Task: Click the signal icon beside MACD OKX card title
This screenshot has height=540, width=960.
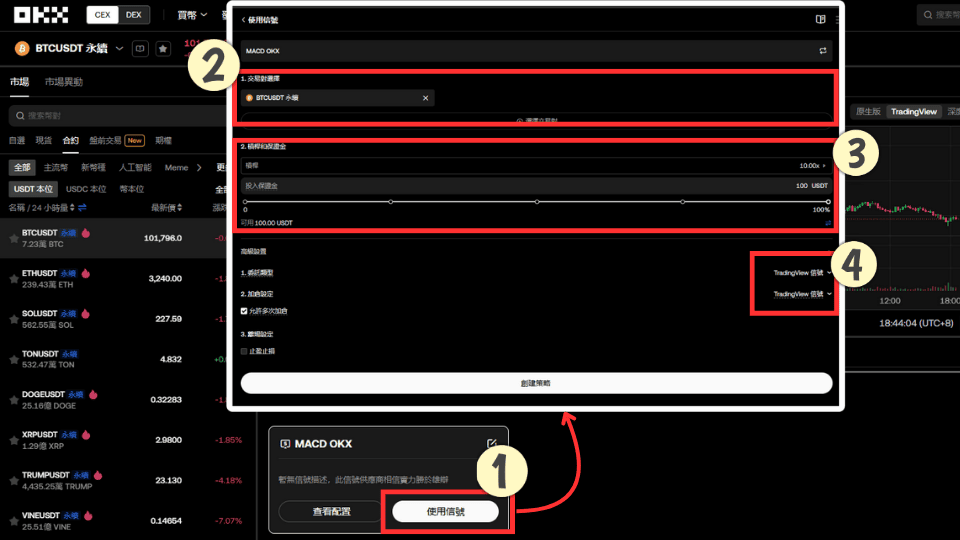Action: (285, 444)
